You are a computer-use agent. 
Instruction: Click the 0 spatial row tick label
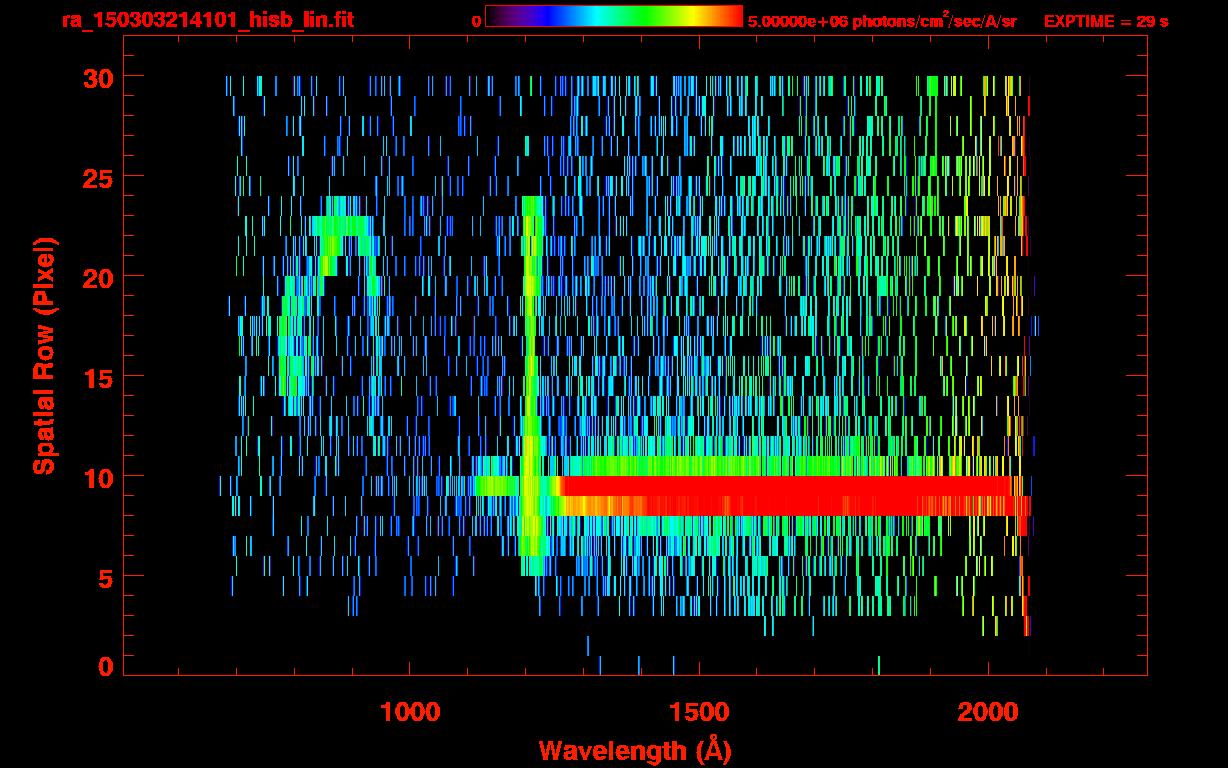coord(105,665)
